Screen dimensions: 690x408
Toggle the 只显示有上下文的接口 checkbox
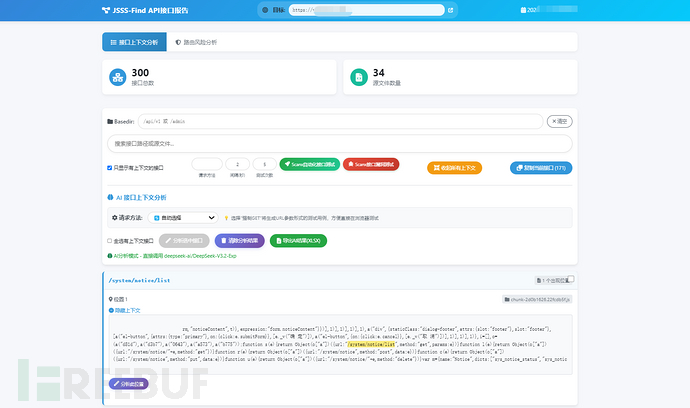(x=110, y=167)
